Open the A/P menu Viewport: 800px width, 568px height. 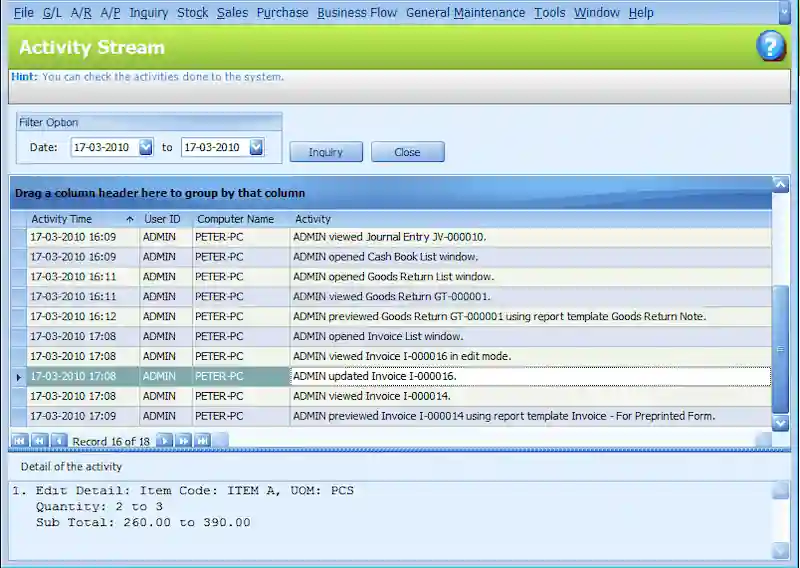(x=110, y=13)
